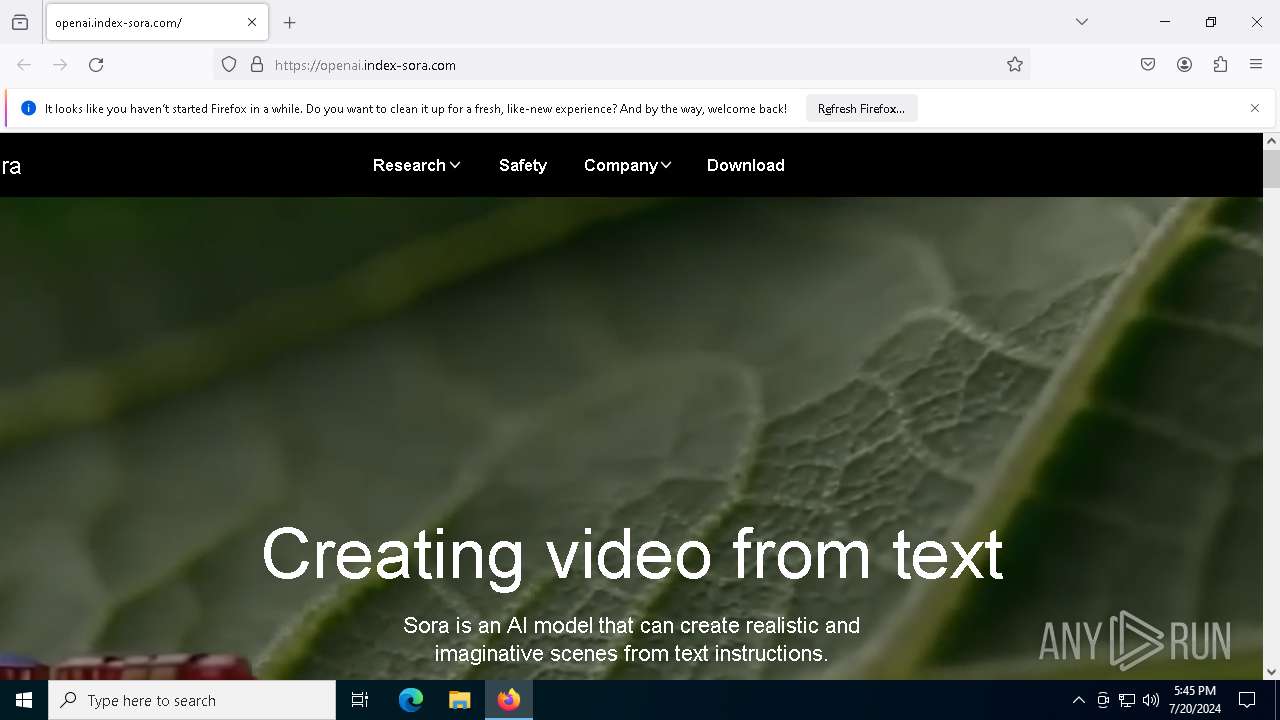Click the blue info icon in notification bar
1280x720 pixels.
pos(28,108)
